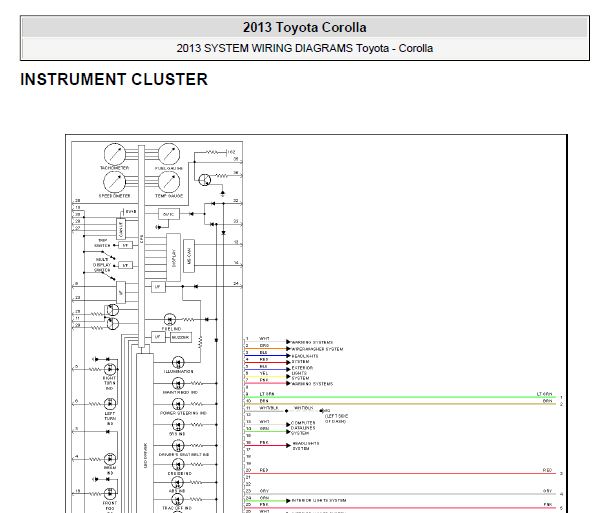Click the 'RED' label at the wire's right end

pos(548,471)
